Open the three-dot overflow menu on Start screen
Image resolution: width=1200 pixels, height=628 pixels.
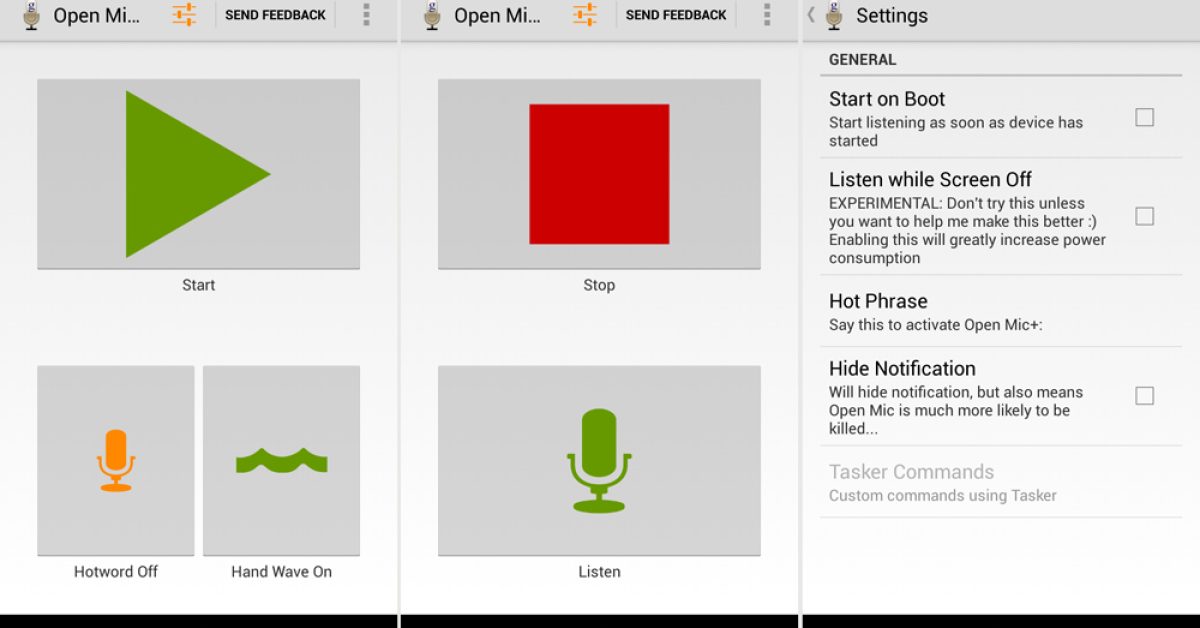(x=366, y=15)
